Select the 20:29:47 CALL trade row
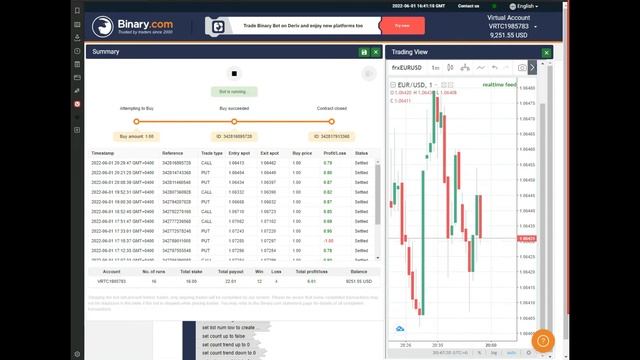The height and width of the screenshot is (360, 640). coord(231,163)
